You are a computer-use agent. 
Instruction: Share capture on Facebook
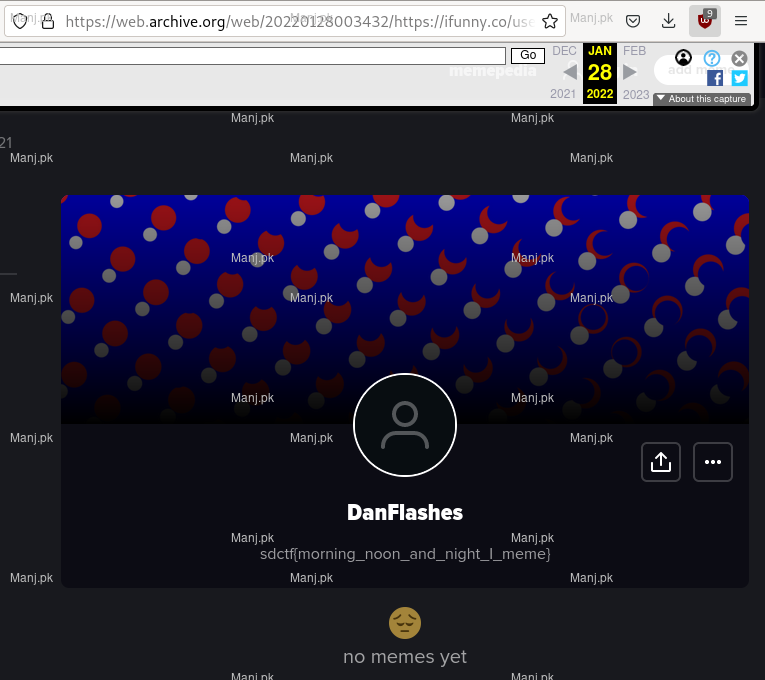[x=715, y=78]
